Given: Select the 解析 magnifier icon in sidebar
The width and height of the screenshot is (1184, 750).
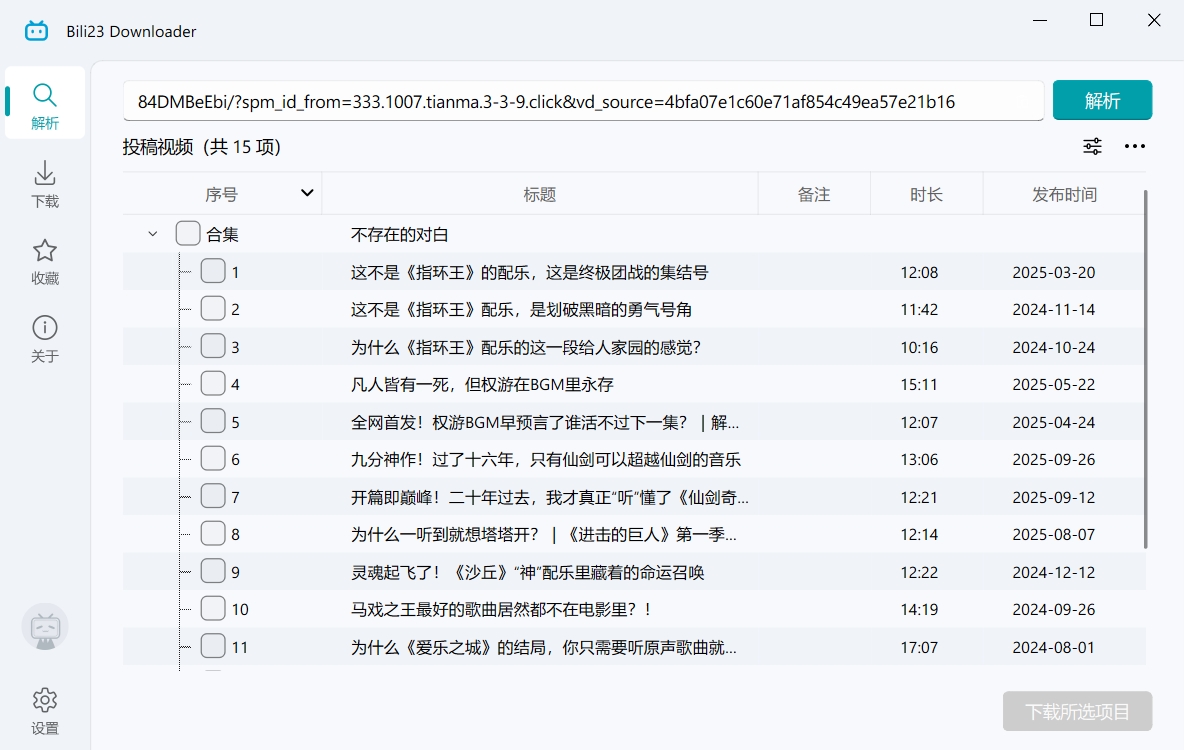Looking at the screenshot, I should 44,92.
